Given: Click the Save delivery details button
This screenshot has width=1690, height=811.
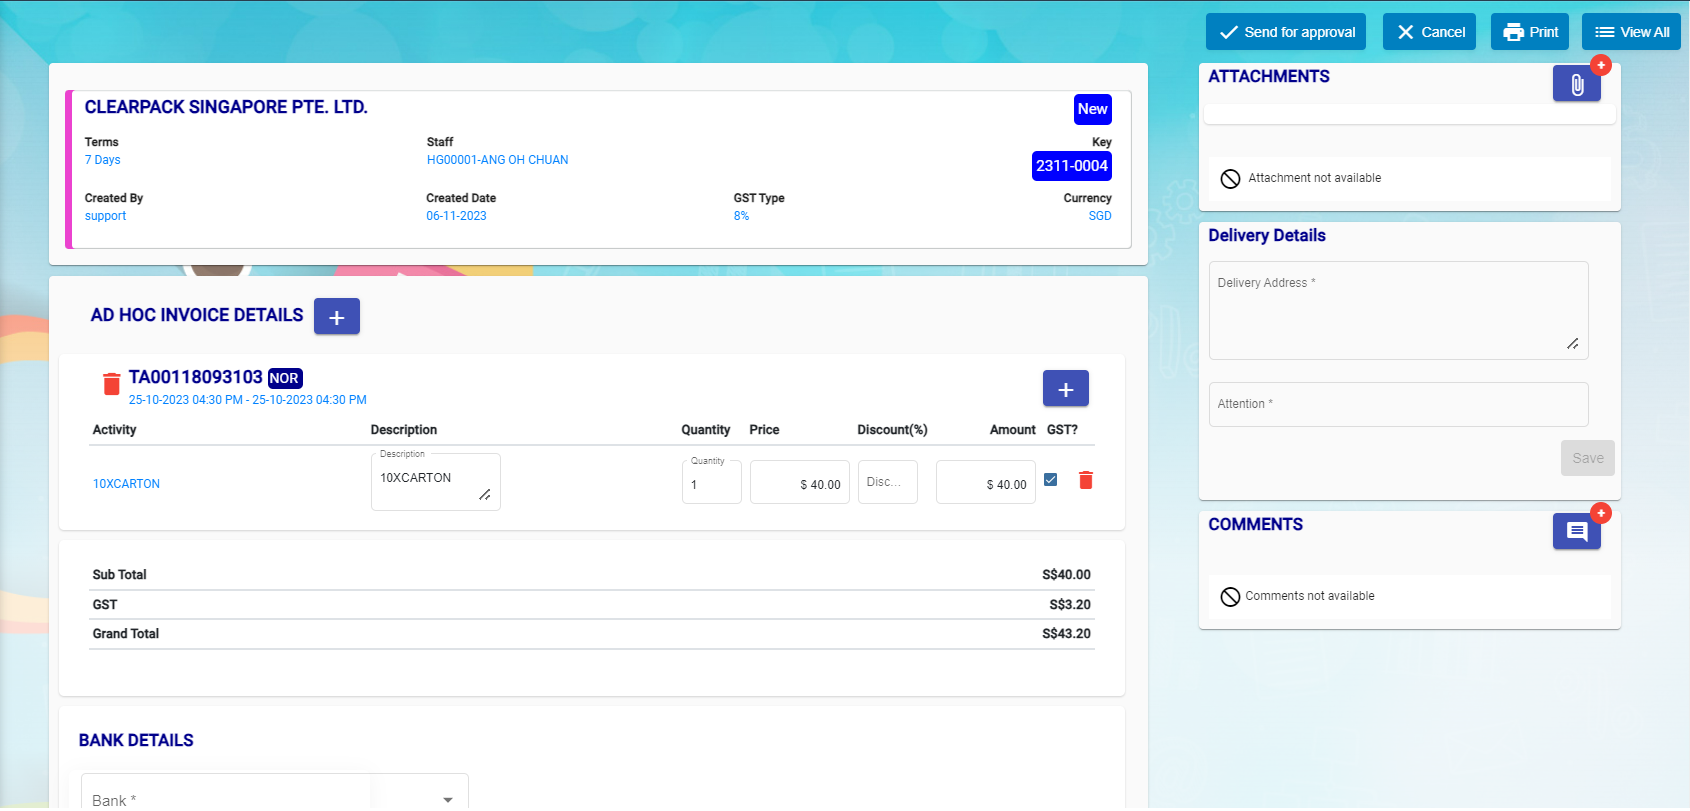Looking at the screenshot, I should coord(1587,458).
